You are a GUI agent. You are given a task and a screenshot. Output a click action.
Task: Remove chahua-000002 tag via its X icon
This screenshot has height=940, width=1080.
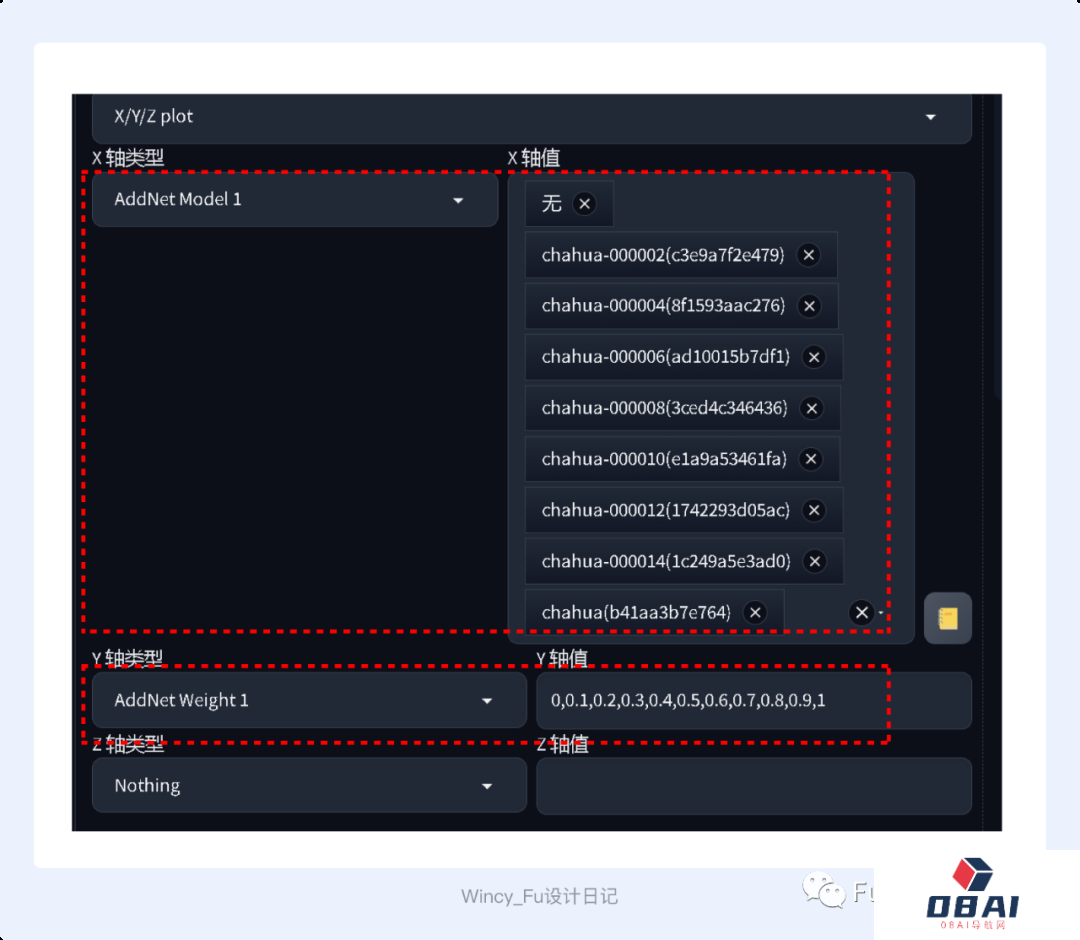point(809,255)
